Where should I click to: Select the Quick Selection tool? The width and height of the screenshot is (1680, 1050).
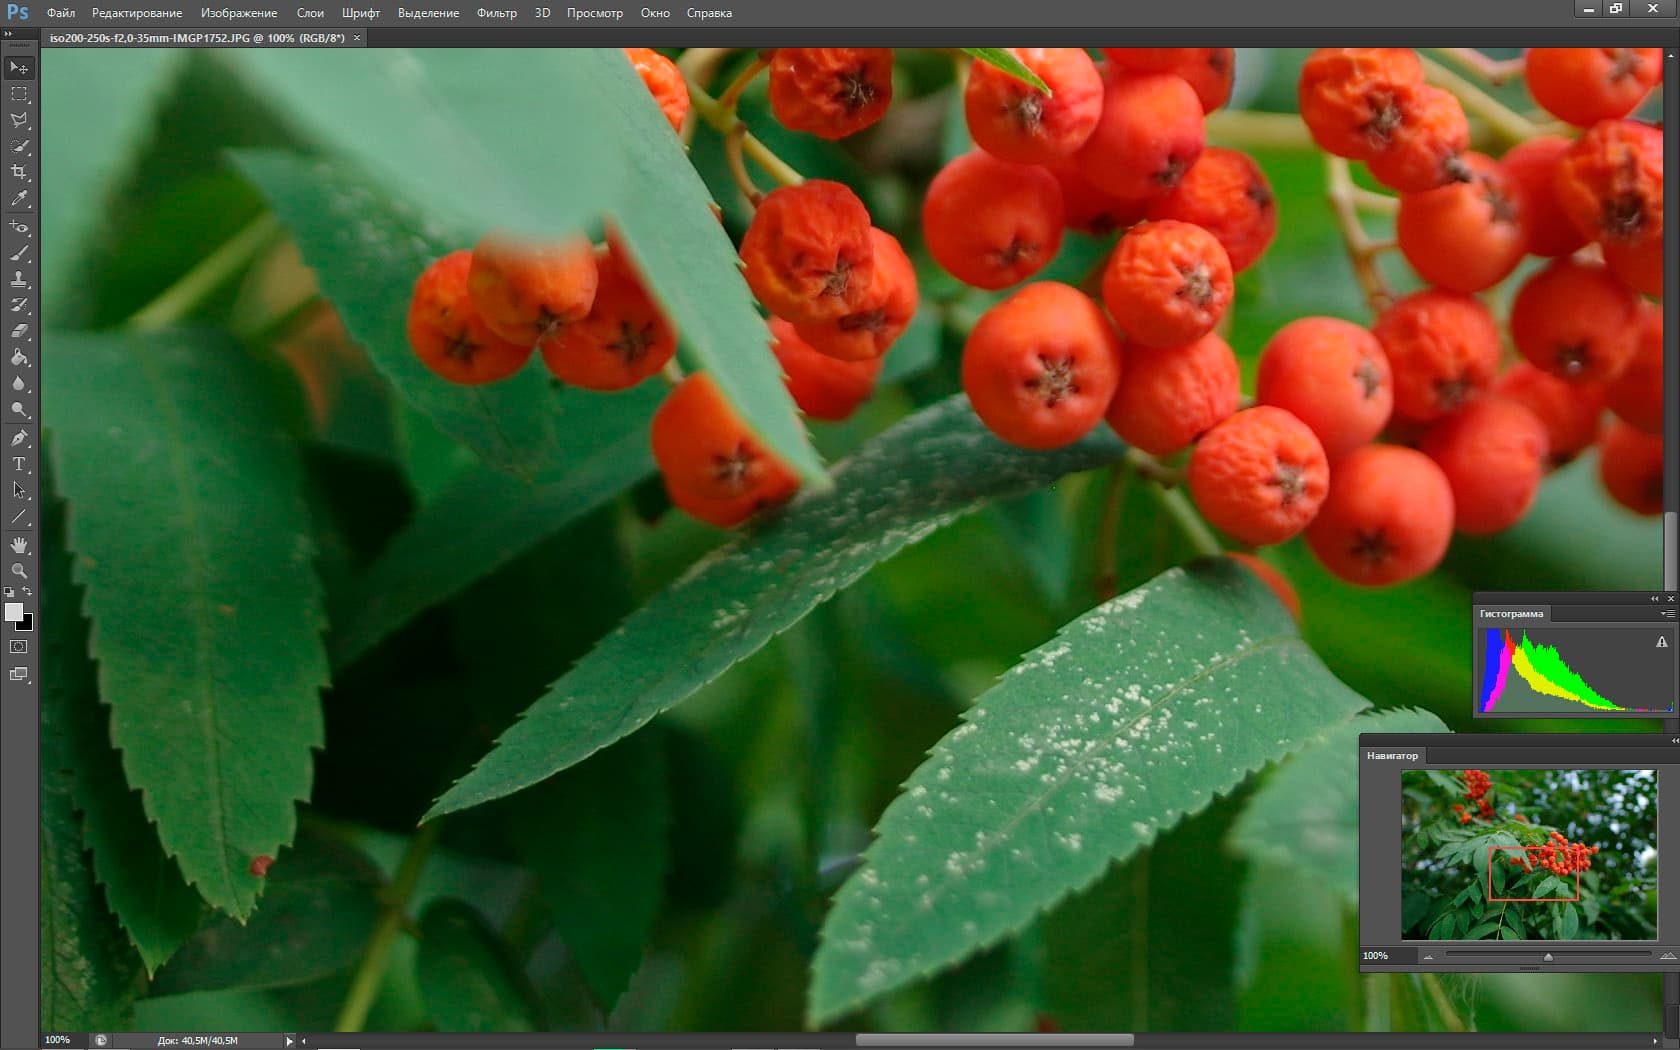(x=19, y=146)
